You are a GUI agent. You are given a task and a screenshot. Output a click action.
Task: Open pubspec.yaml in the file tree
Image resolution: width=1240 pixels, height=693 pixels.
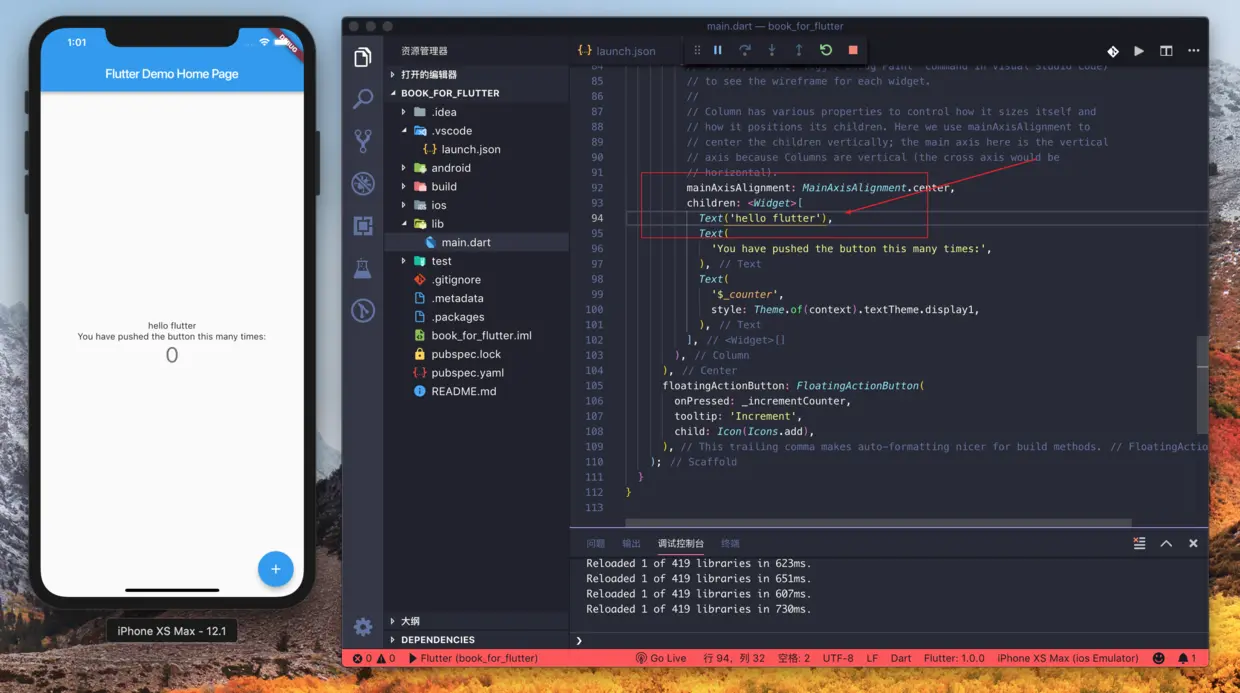coord(467,373)
